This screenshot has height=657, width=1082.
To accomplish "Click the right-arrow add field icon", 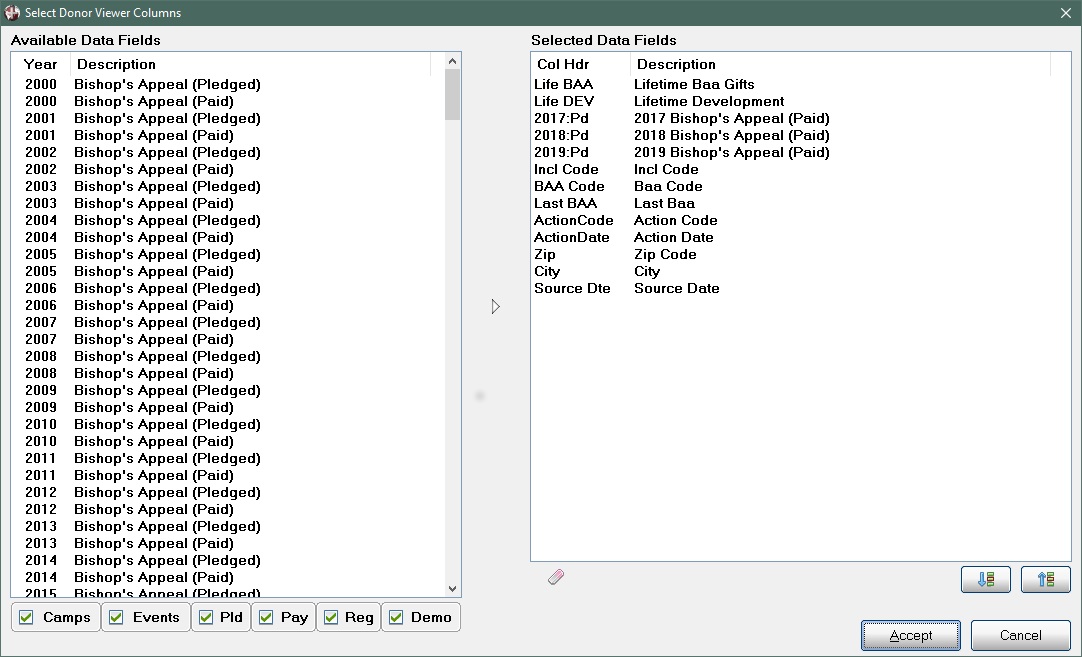I will click(x=495, y=306).
